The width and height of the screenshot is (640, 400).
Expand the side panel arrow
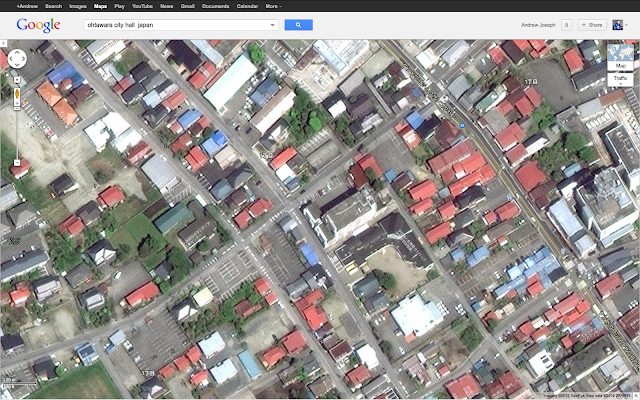(3, 42)
